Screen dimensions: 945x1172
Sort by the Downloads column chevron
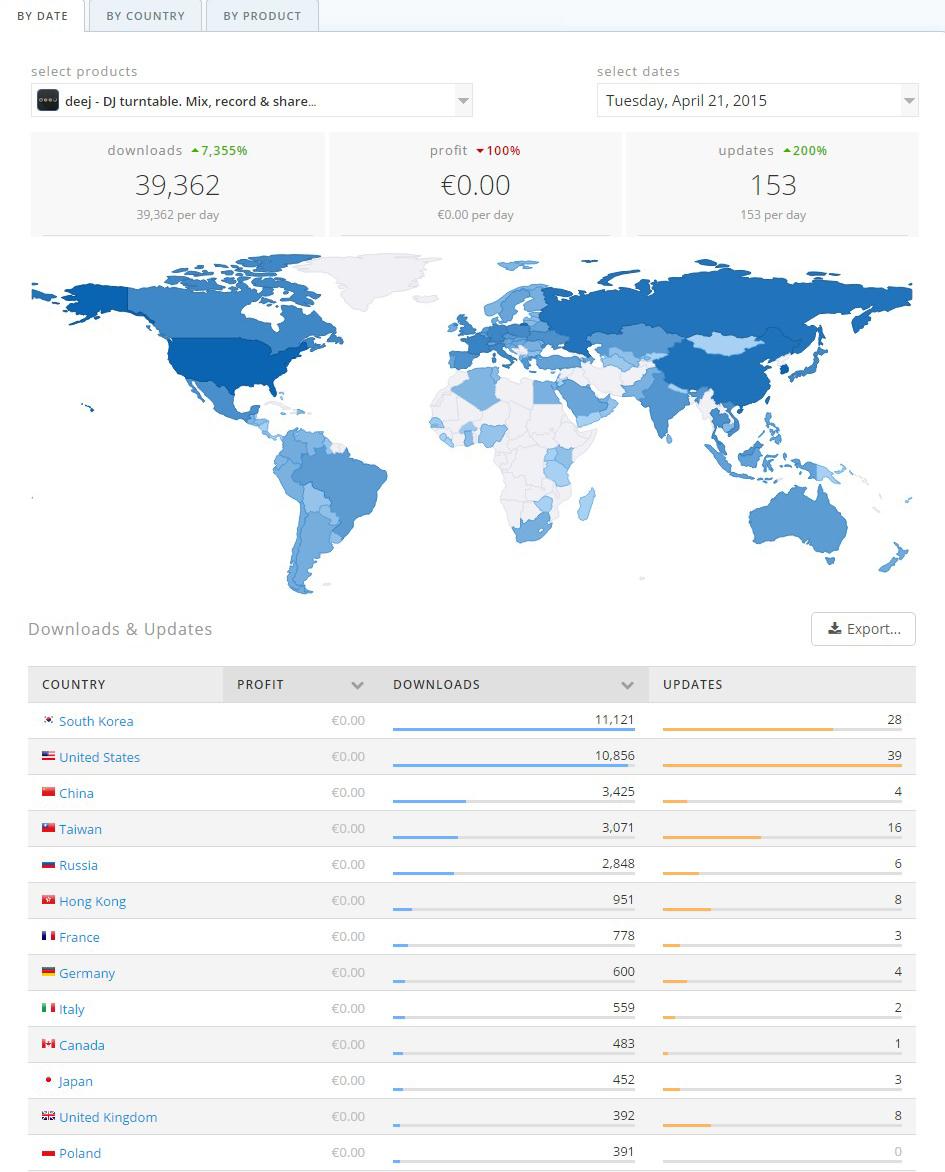pyautogui.click(x=627, y=685)
